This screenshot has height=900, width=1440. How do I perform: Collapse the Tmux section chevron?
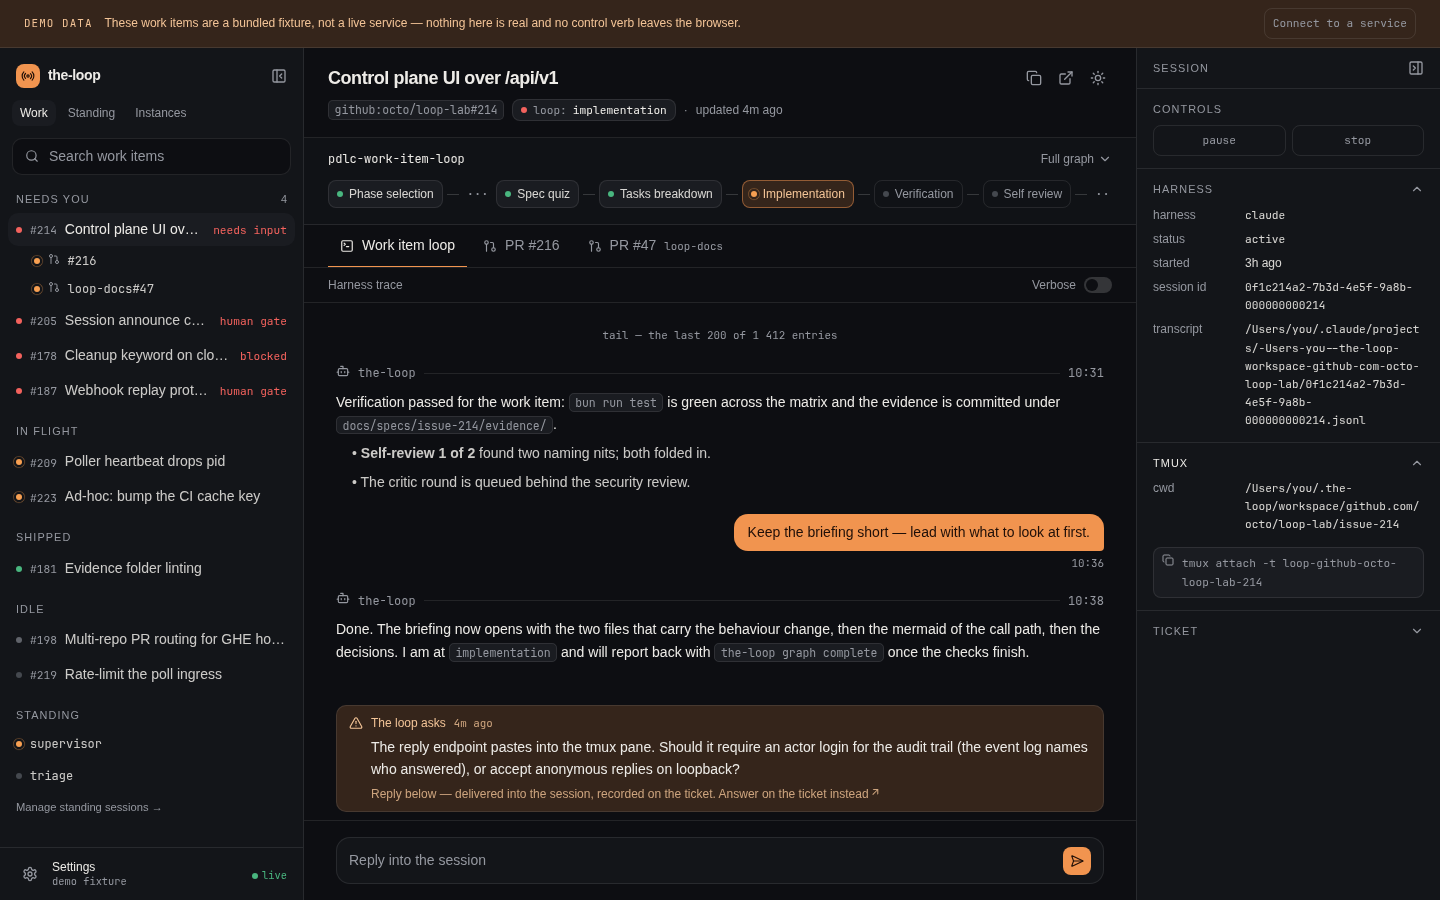pos(1417,463)
